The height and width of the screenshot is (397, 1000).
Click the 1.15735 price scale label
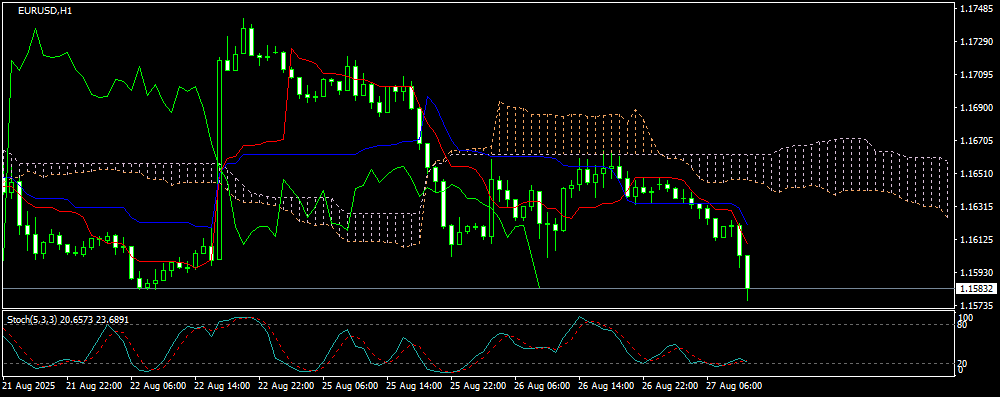click(x=976, y=306)
